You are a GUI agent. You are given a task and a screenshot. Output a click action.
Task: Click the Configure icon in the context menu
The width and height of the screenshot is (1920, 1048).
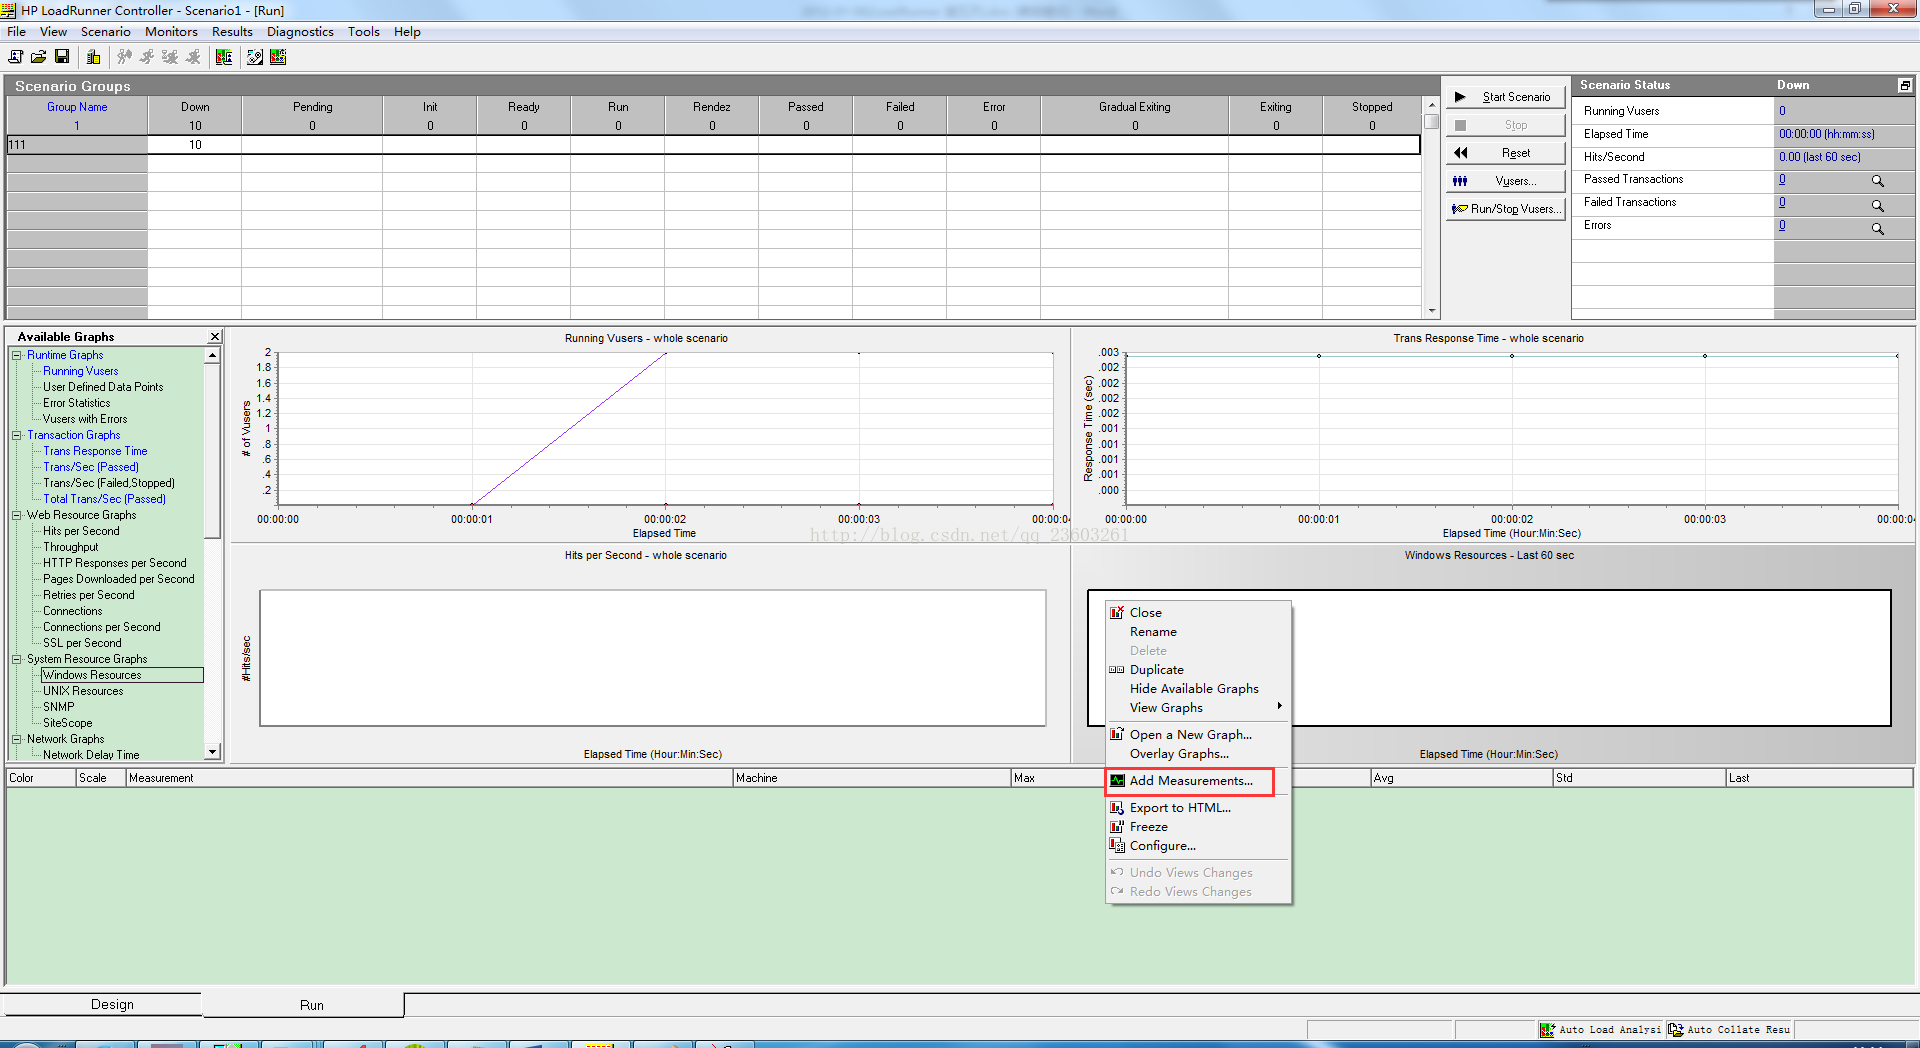click(1117, 845)
